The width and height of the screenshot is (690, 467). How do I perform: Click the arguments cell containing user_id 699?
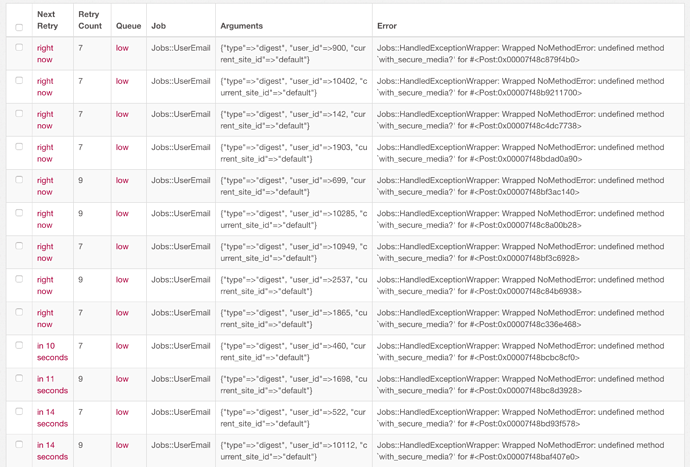point(294,186)
